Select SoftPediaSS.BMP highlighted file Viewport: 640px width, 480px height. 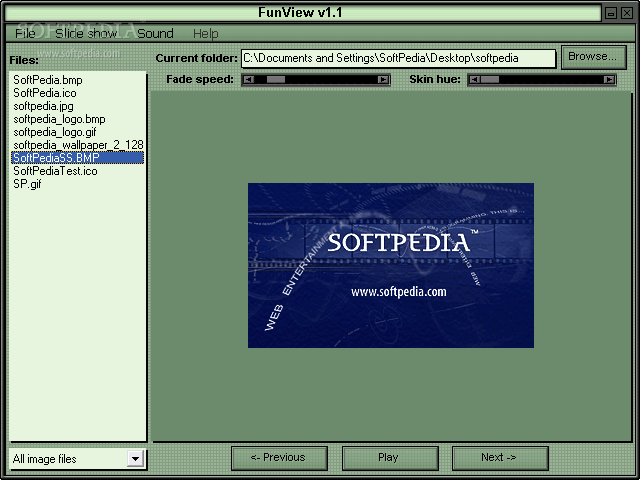click(x=78, y=158)
